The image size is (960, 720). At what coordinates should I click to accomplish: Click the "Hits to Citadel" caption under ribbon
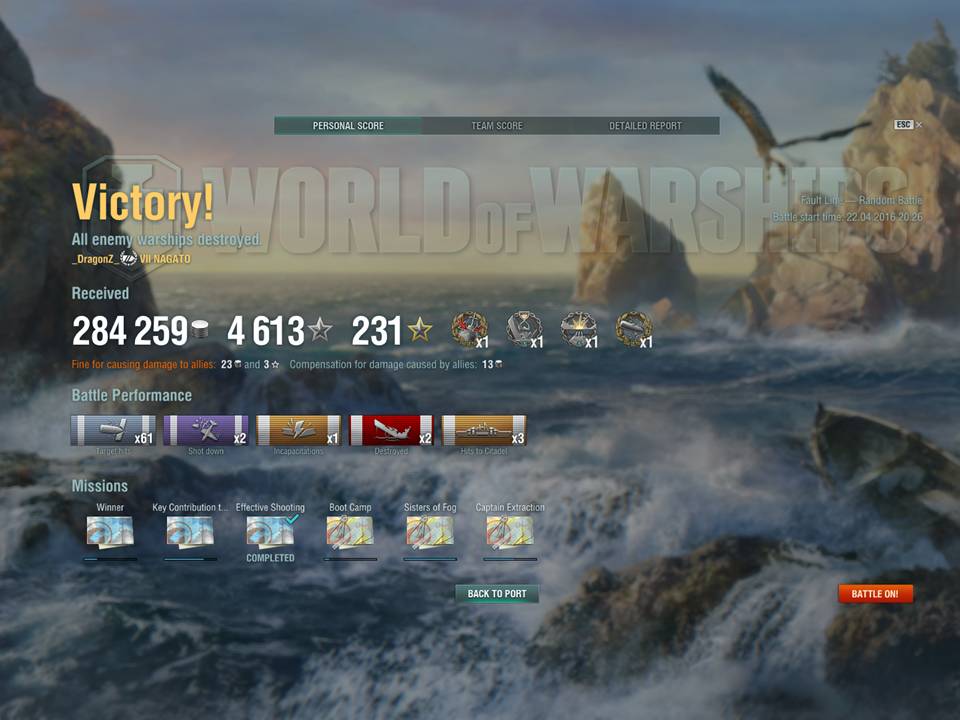pos(484,451)
